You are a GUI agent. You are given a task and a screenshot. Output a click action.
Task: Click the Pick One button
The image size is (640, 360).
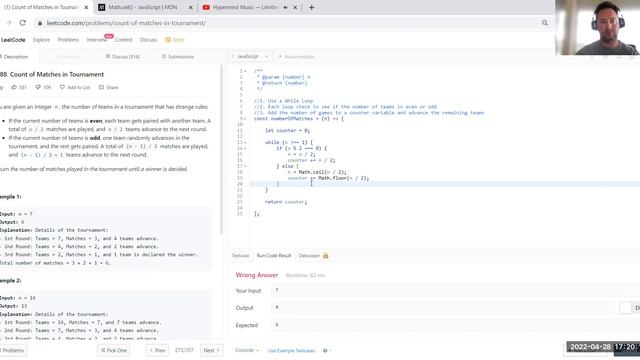114,351
